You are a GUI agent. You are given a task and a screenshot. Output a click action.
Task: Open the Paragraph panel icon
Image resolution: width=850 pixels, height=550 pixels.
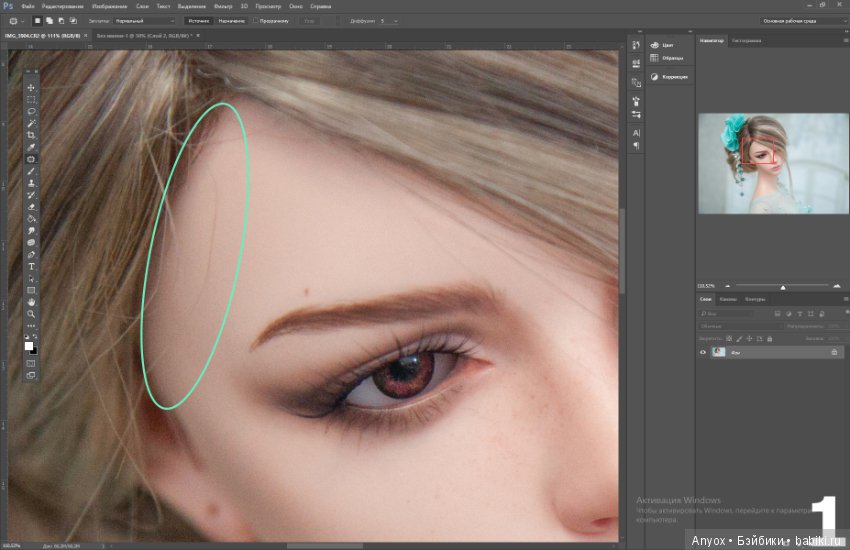636,145
